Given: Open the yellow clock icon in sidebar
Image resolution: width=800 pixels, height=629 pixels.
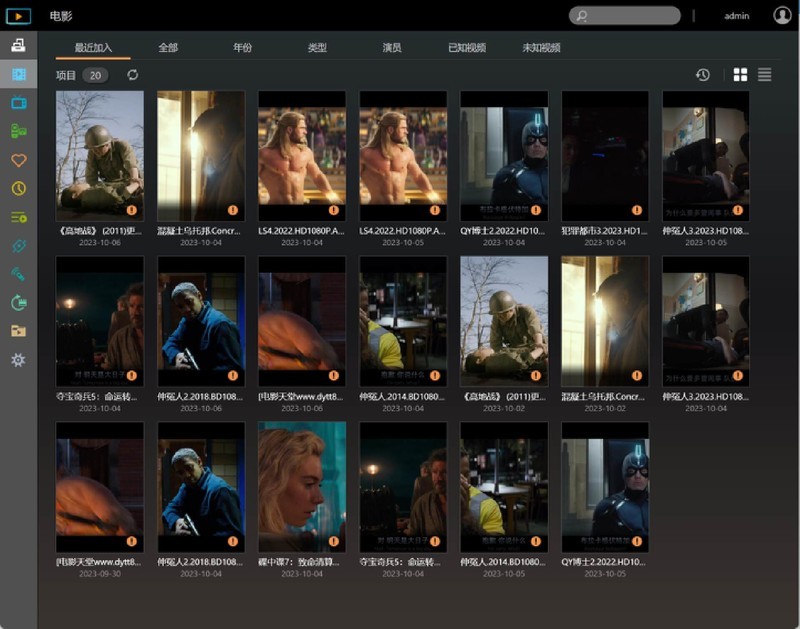Looking at the screenshot, I should [x=18, y=188].
